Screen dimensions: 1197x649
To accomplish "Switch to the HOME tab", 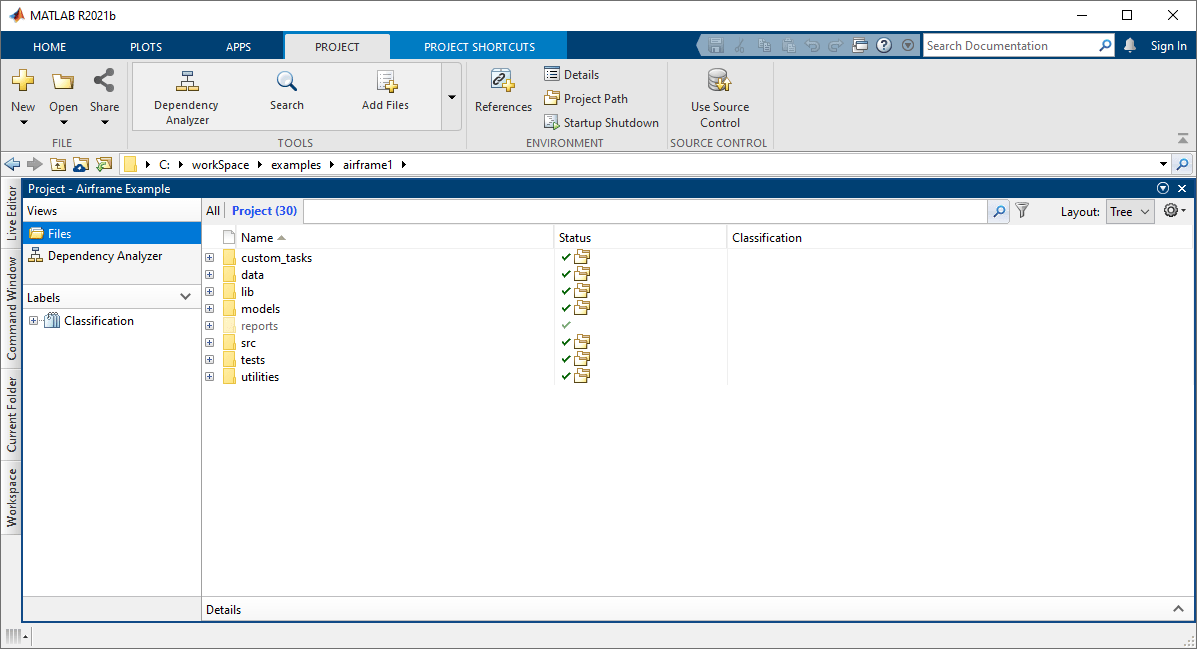I will 50,47.
